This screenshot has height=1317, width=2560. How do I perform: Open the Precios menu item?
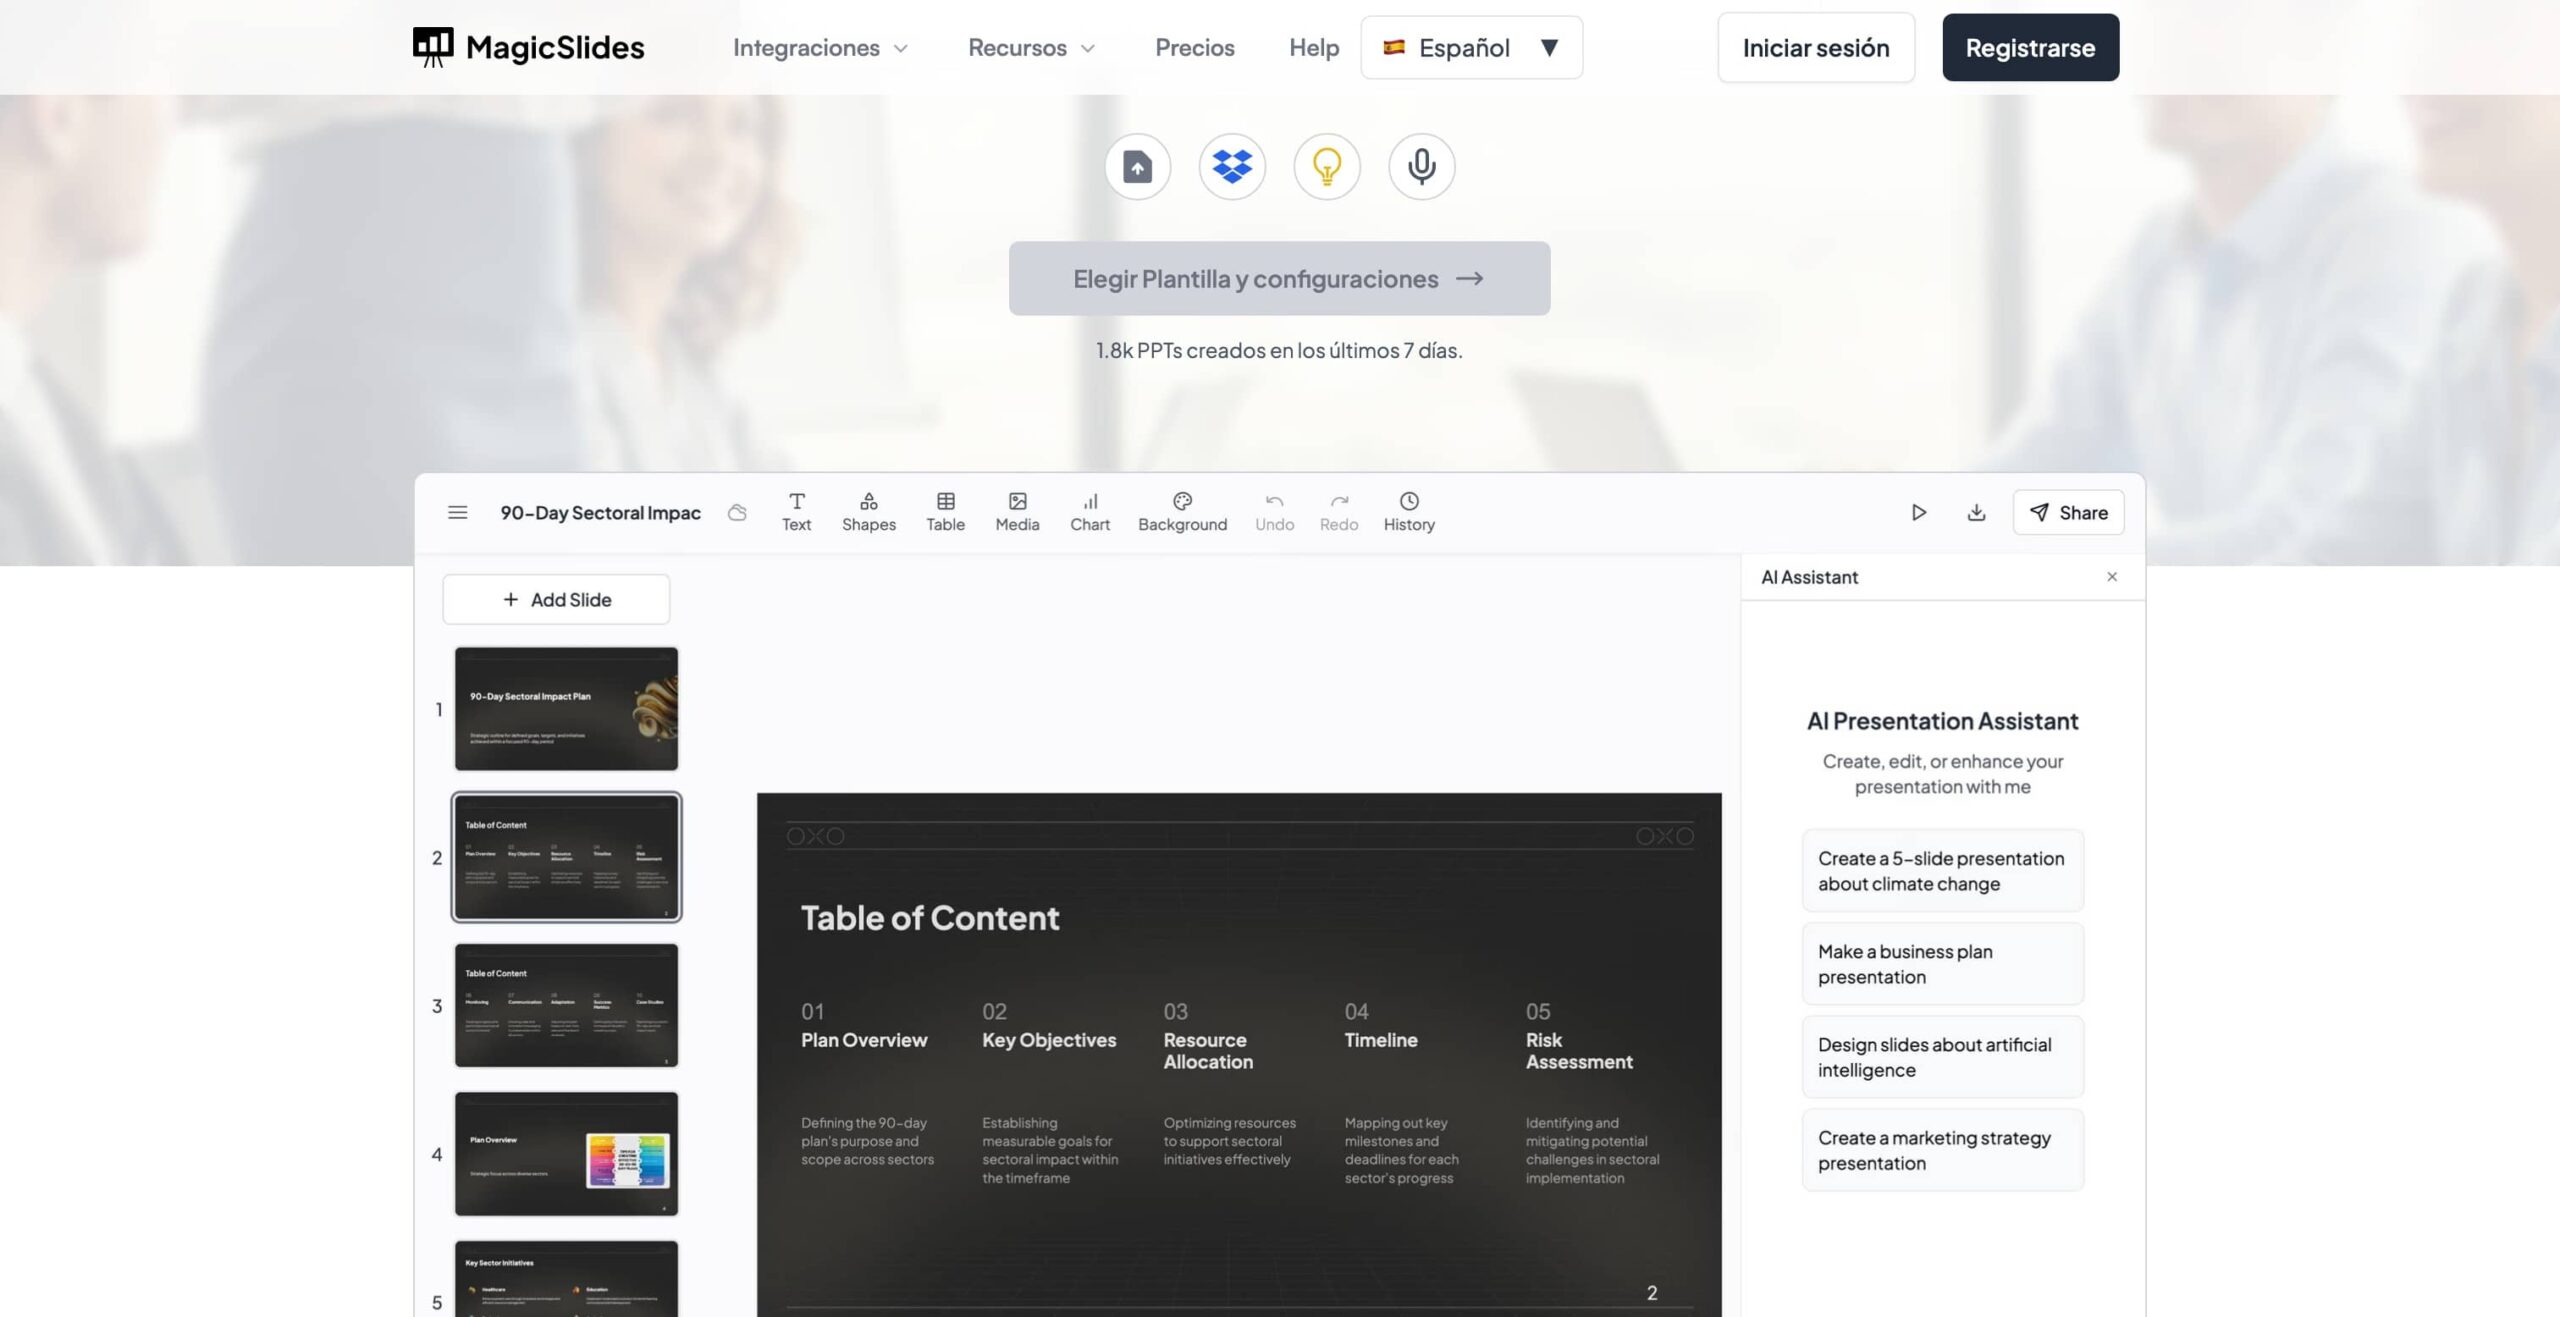click(x=1194, y=48)
